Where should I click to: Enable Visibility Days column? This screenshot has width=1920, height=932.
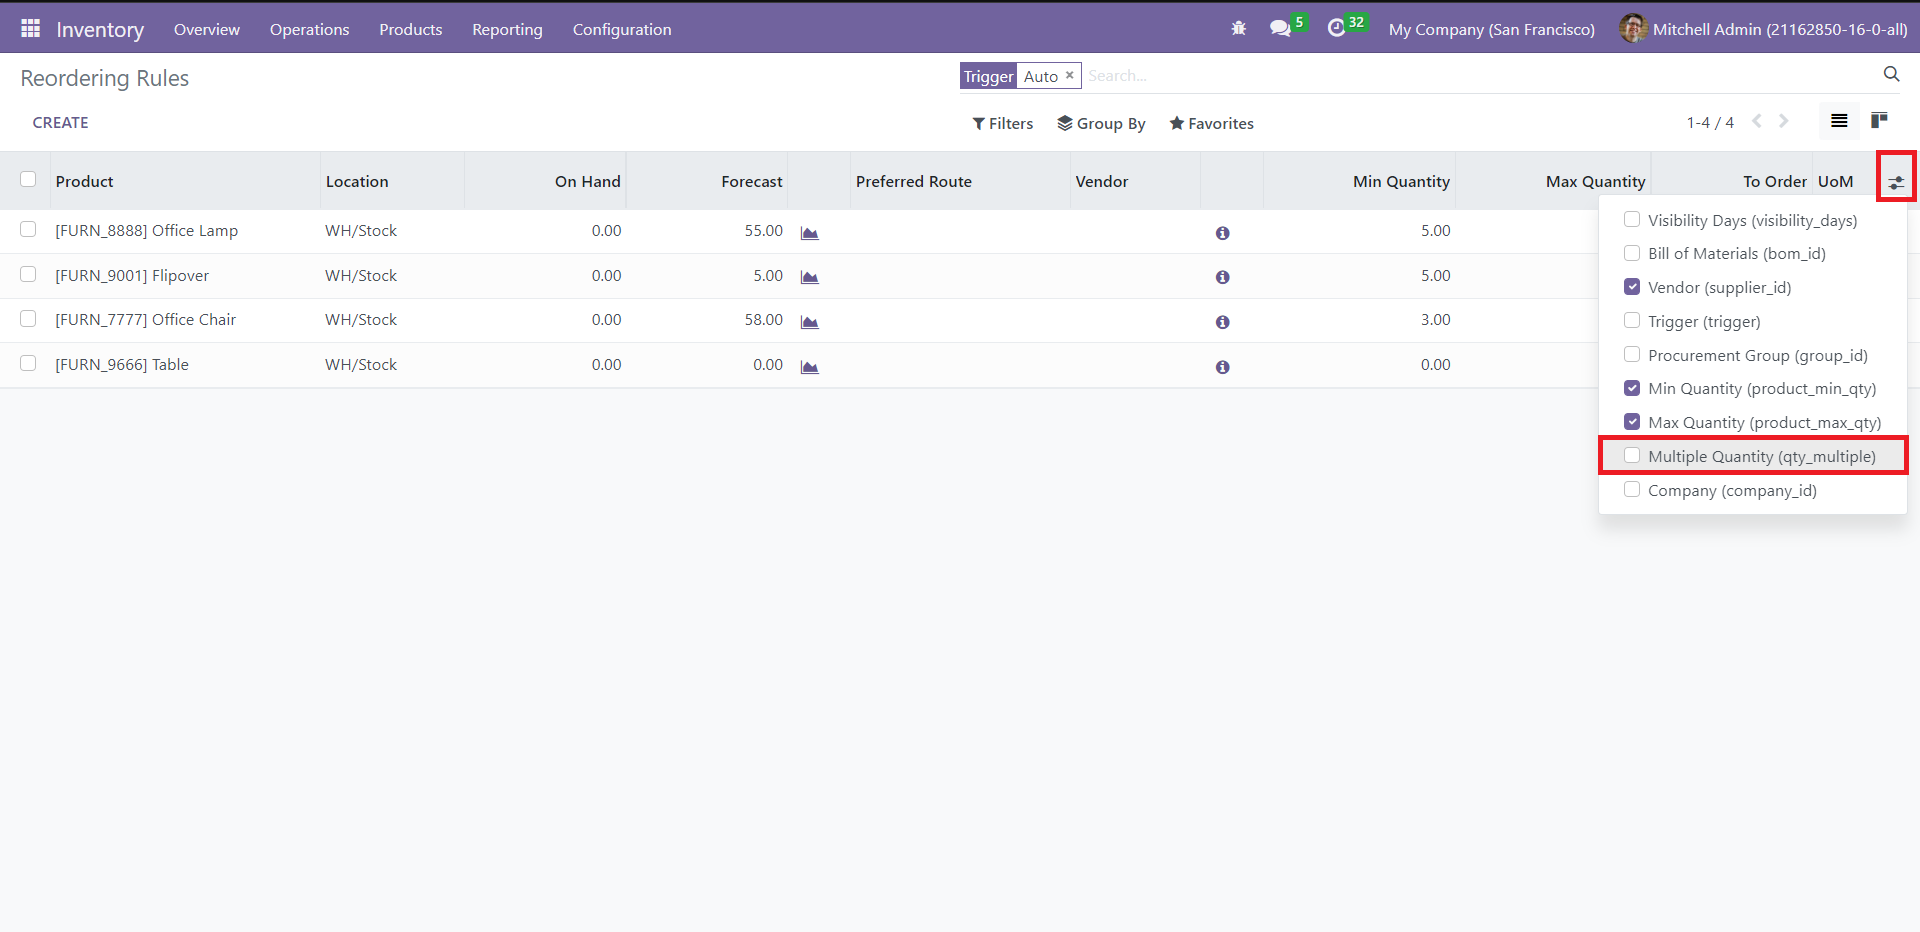point(1632,219)
